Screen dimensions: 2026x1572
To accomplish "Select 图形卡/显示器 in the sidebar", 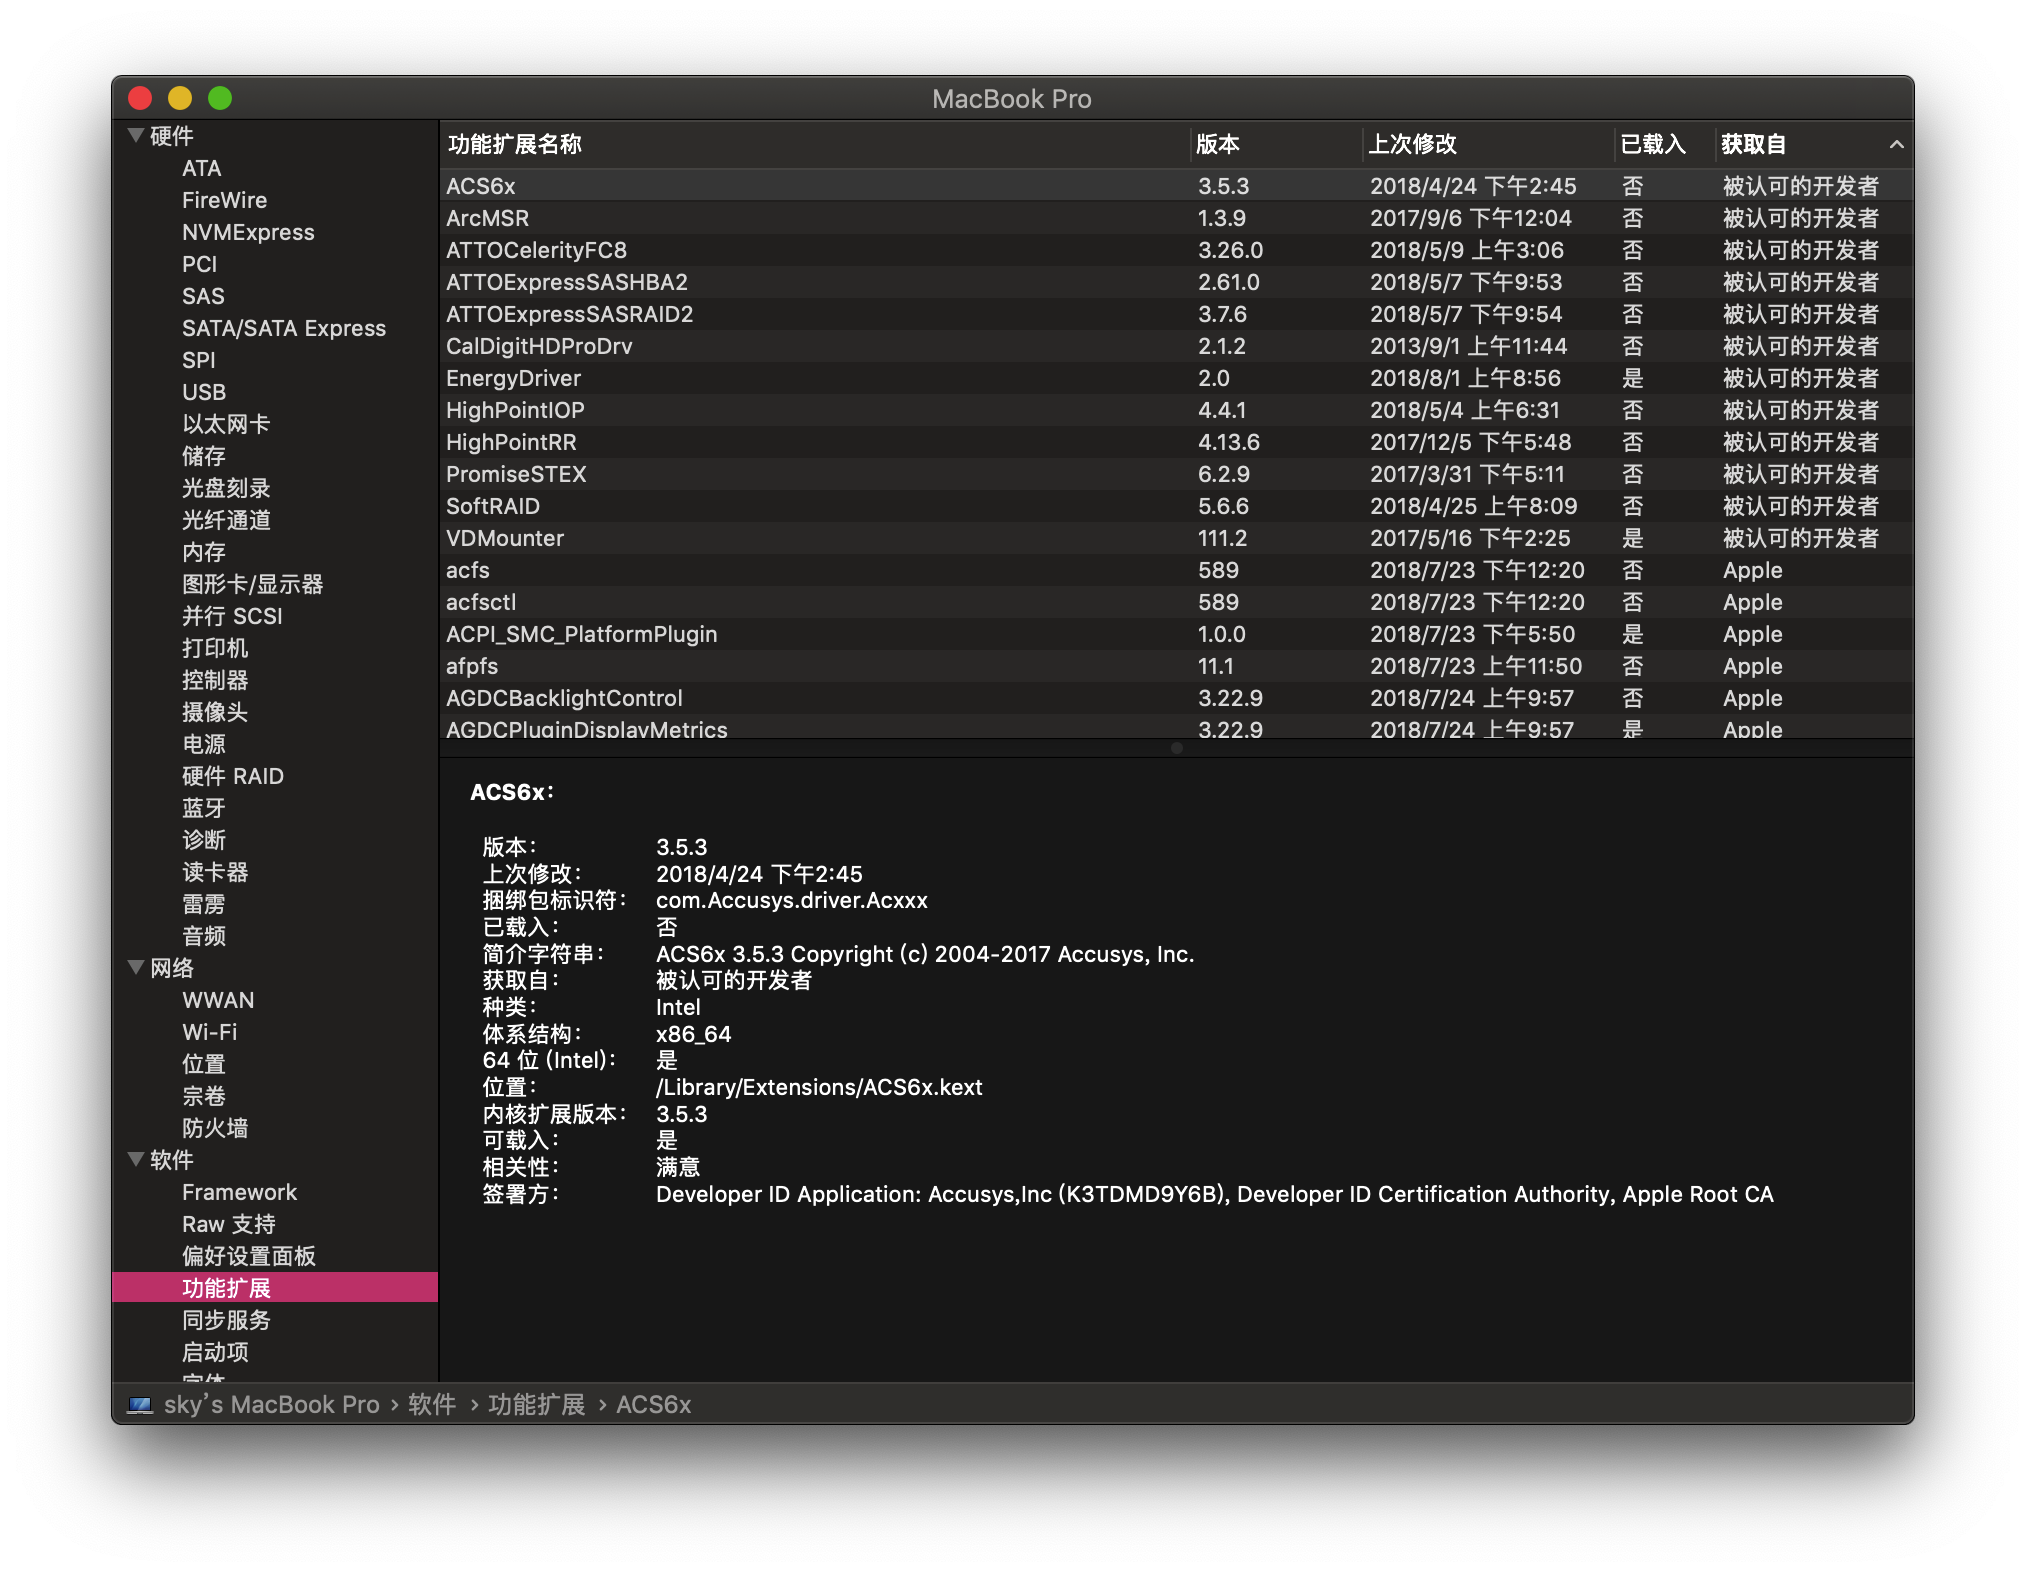I will 252,584.
